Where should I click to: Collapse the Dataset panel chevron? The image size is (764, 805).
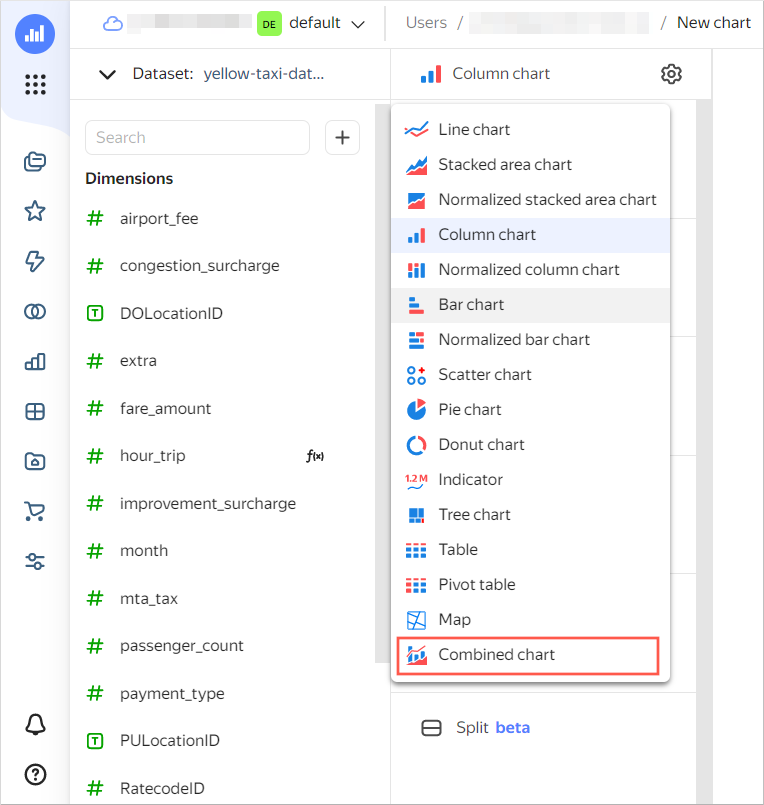[x=107, y=74]
